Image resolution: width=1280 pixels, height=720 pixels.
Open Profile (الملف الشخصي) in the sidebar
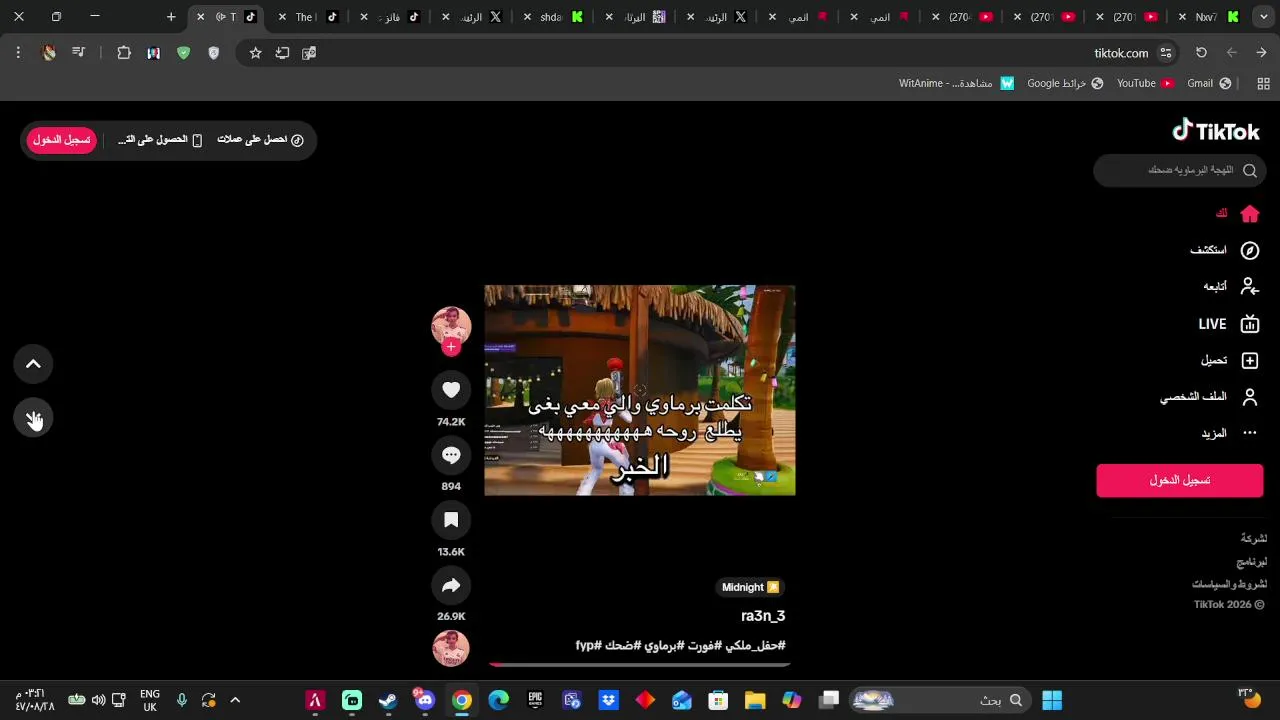click(1210, 397)
